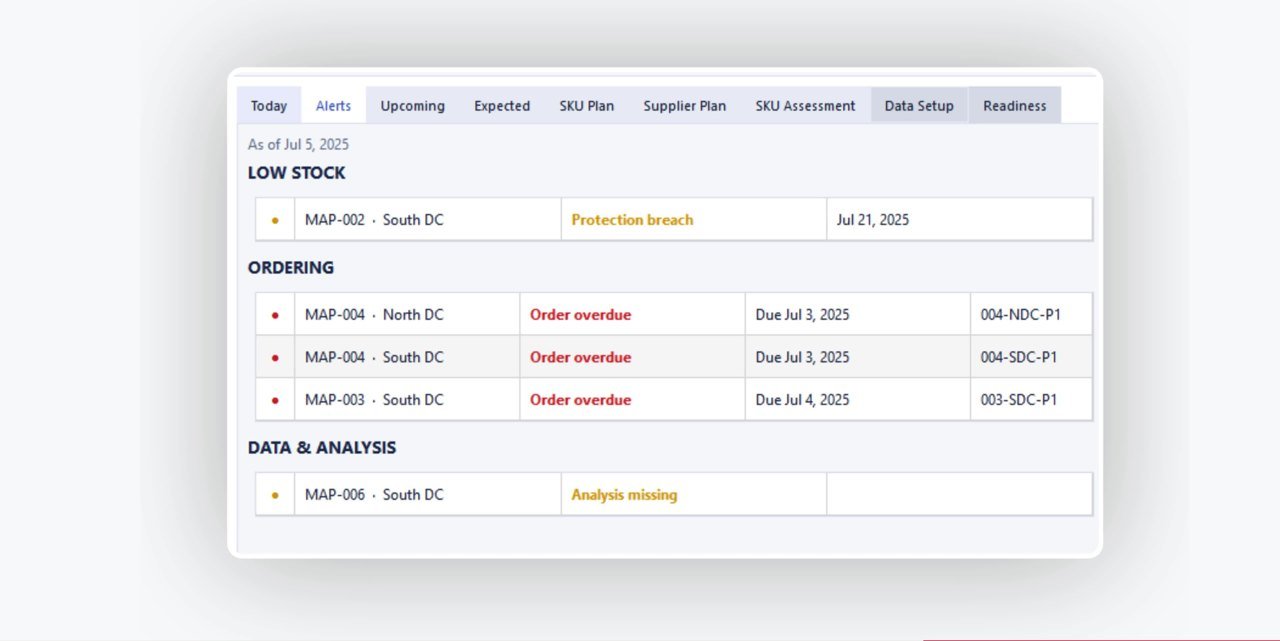Click the ORDERING section heading
Viewport: 1280px width, 641px height.
(x=291, y=268)
